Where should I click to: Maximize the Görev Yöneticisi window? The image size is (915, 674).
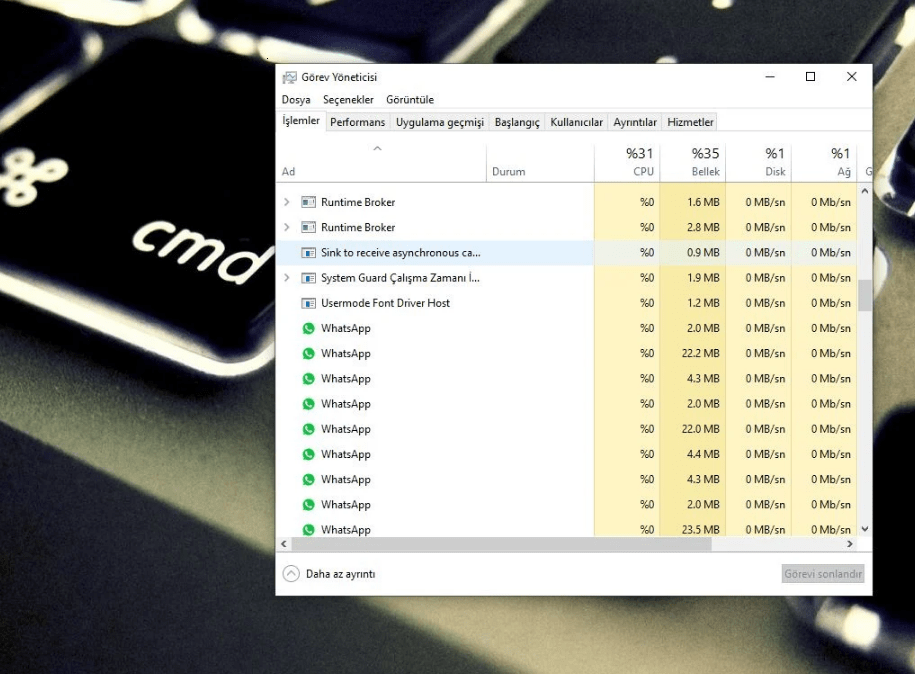coord(811,76)
